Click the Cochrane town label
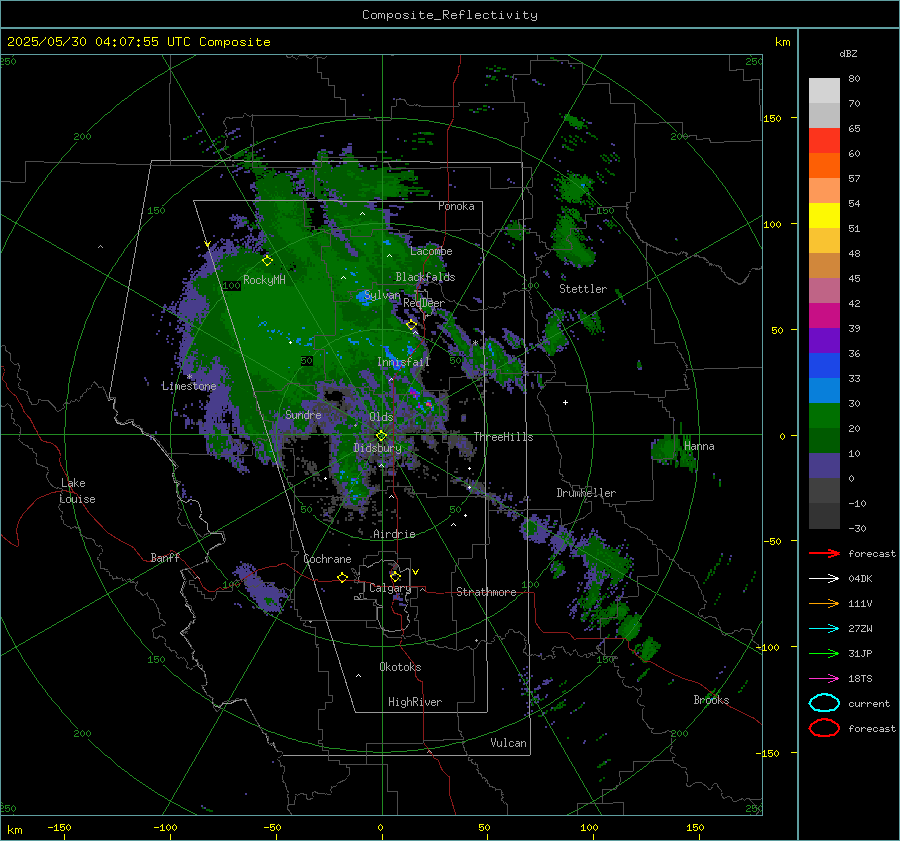 327,559
